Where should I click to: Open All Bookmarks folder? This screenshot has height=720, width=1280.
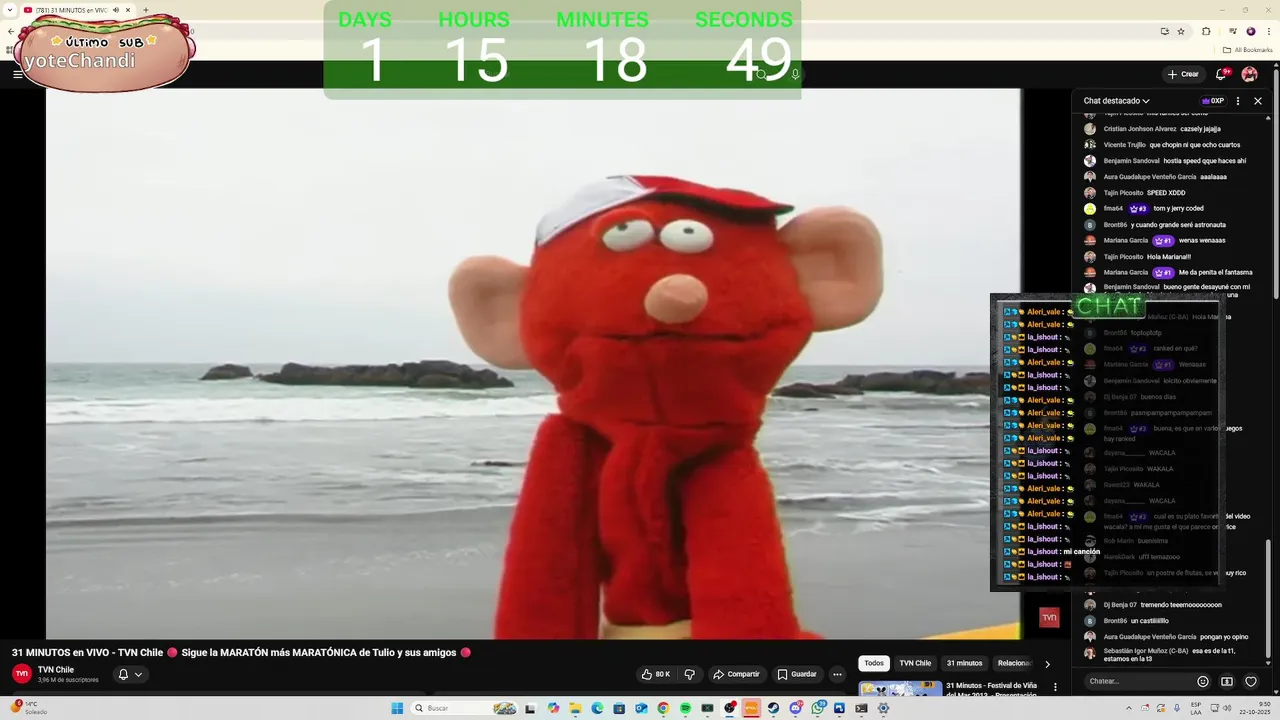(x=1246, y=50)
